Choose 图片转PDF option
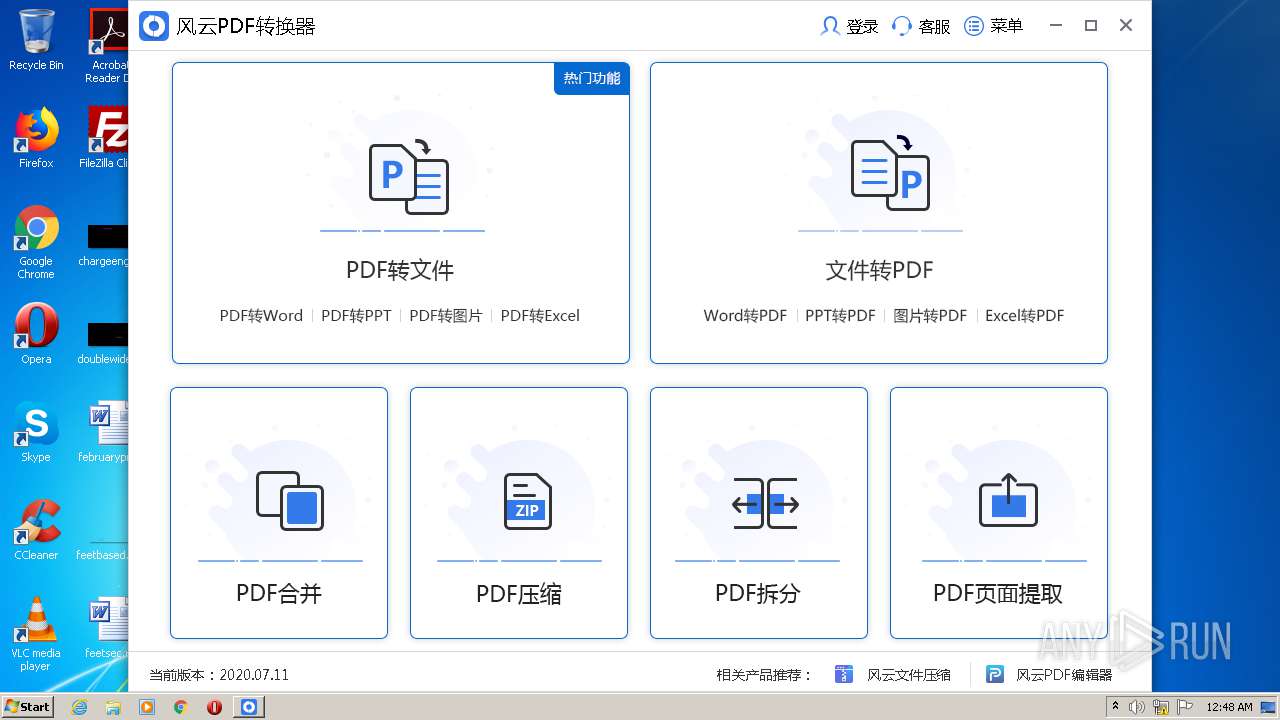 (930, 315)
